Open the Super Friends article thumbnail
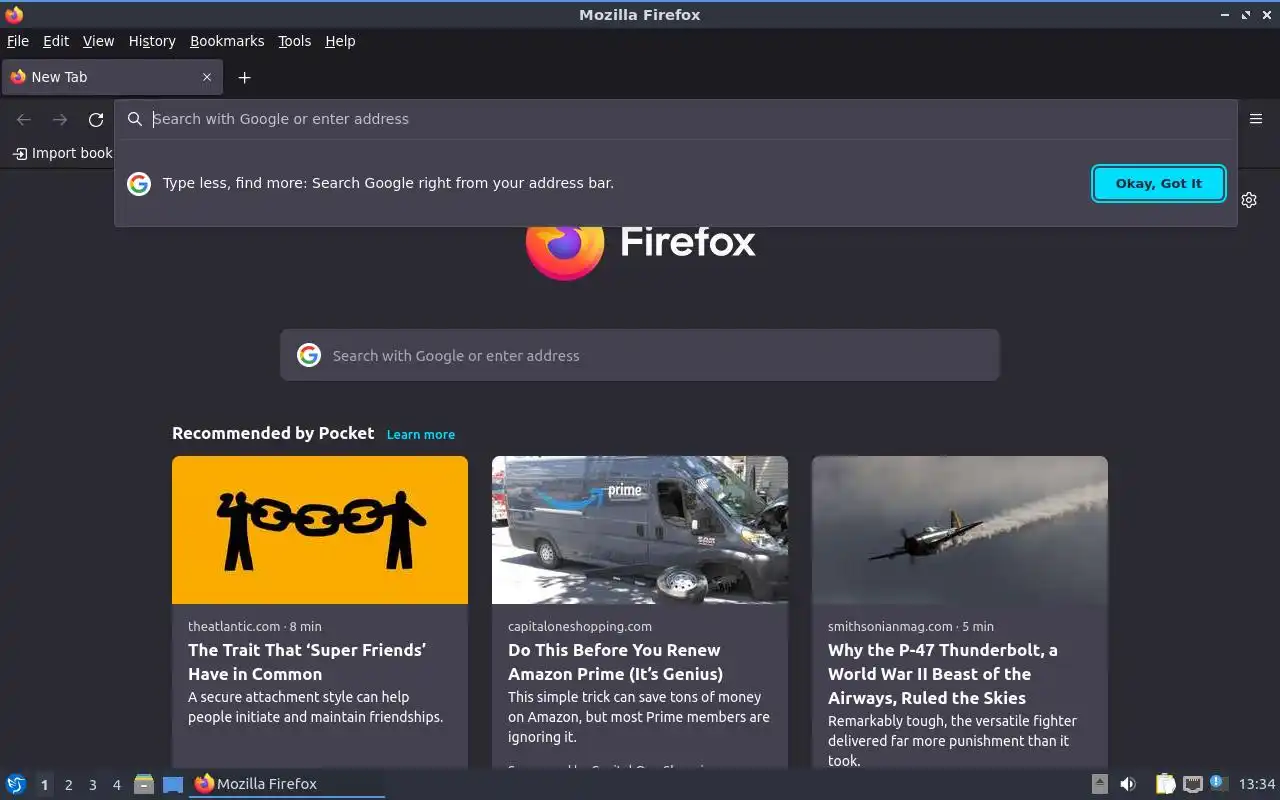This screenshot has height=800, width=1280. coord(320,530)
